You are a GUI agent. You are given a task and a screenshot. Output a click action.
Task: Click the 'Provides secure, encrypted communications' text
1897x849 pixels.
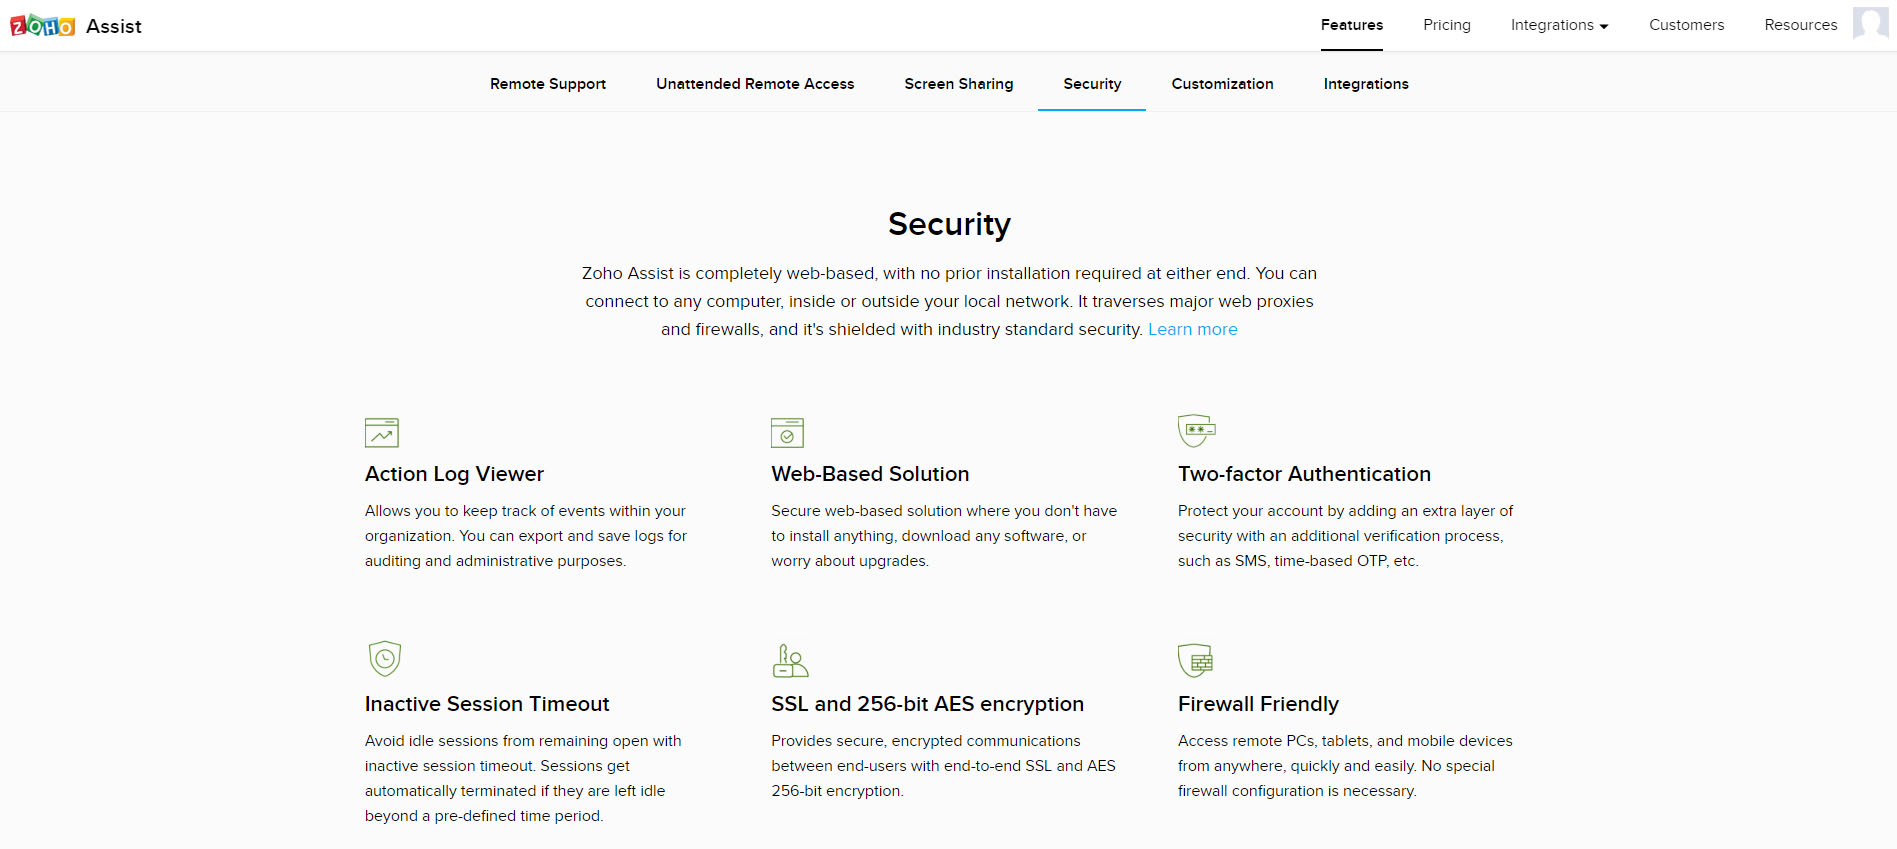(x=943, y=766)
